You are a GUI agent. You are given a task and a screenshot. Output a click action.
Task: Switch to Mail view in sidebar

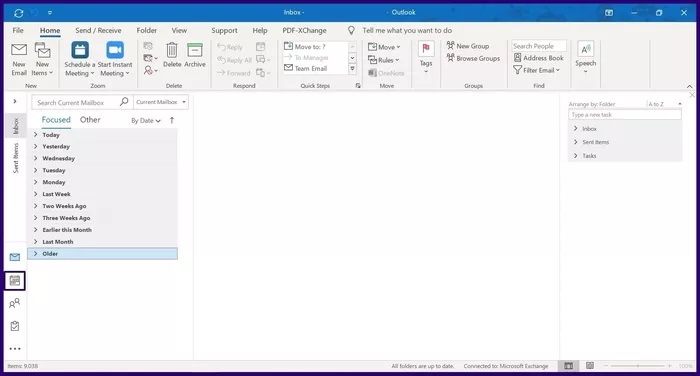click(x=15, y=257)
